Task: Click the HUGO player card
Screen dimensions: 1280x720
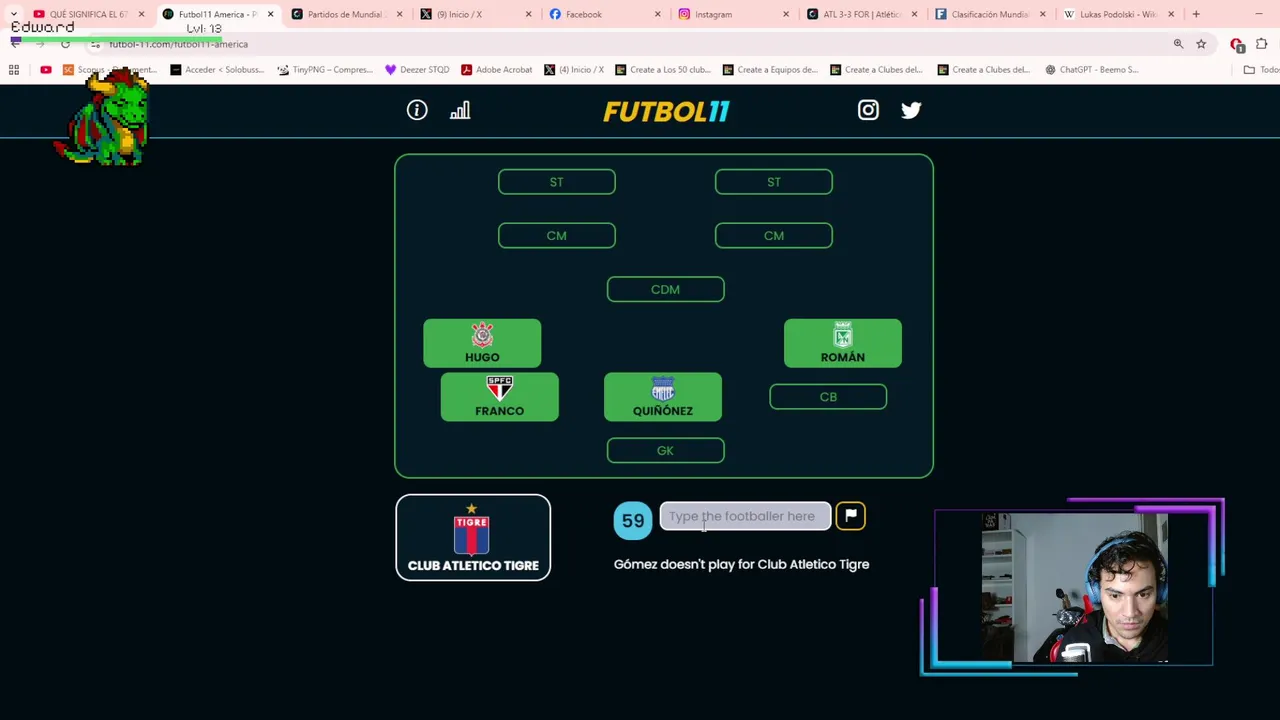Action: click(482, 343)
